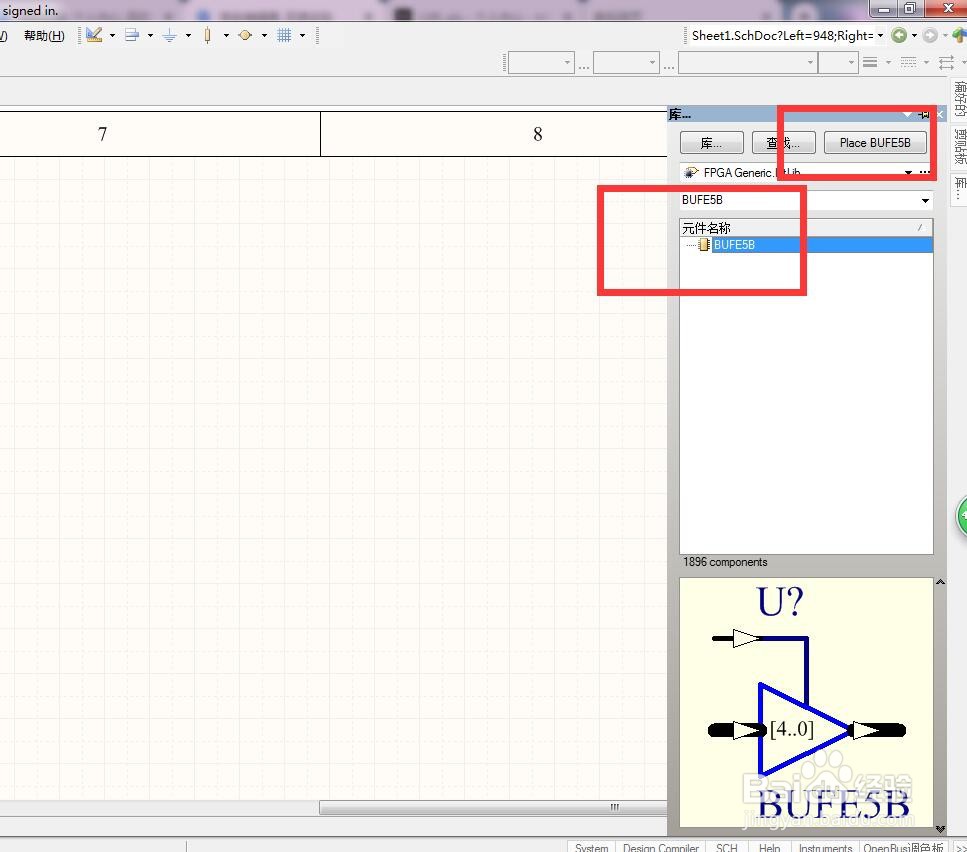This screenshot has width=967, height=852.
Task: Open the FPGA Generic library dropdown
Action: pyautogui.click(x=908, y=173)
